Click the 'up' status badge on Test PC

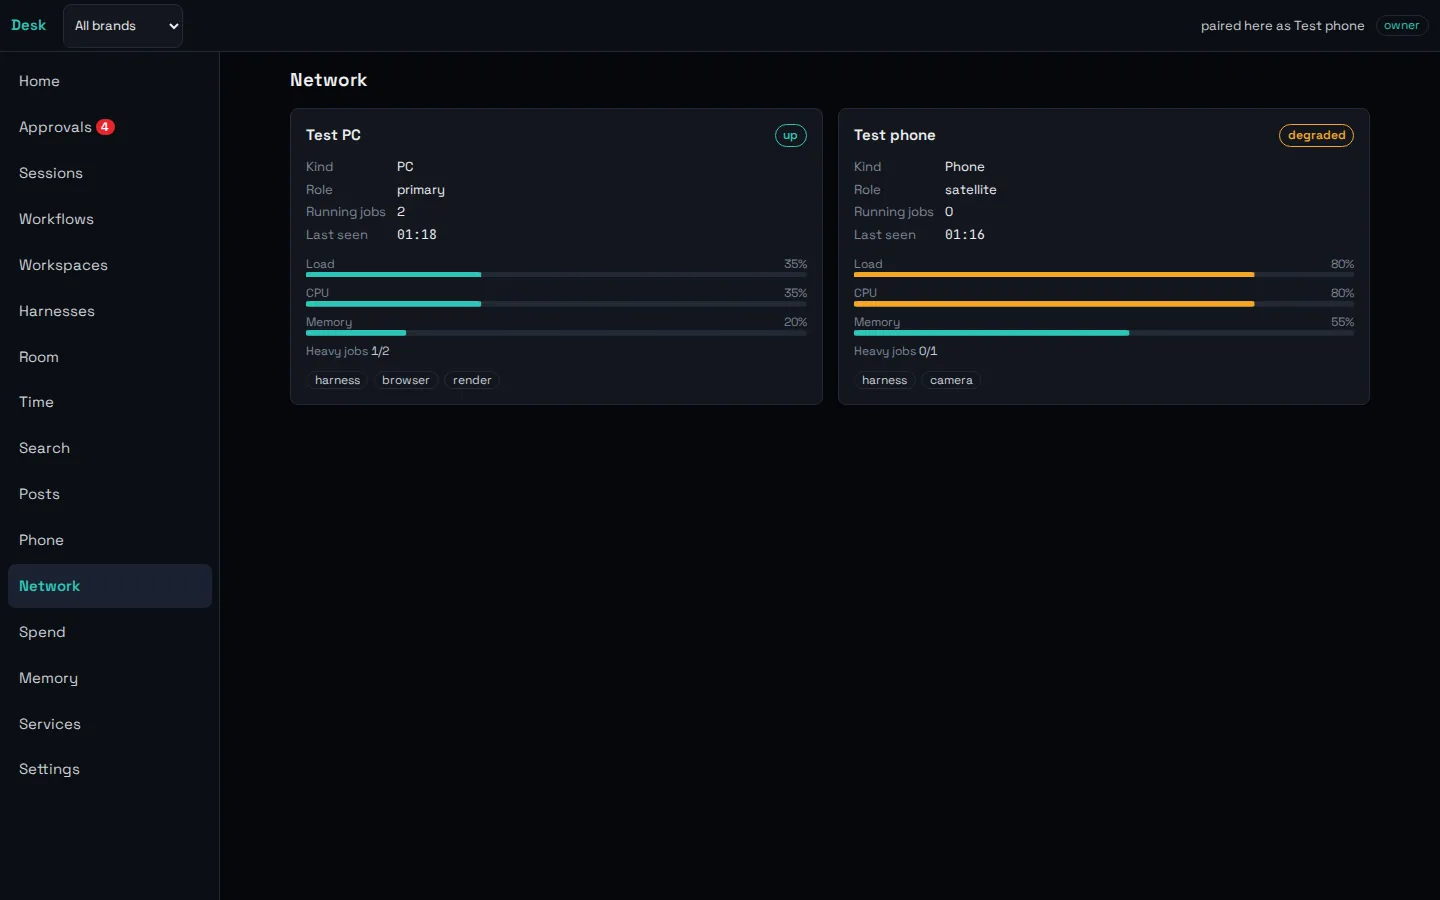point(790,136)
